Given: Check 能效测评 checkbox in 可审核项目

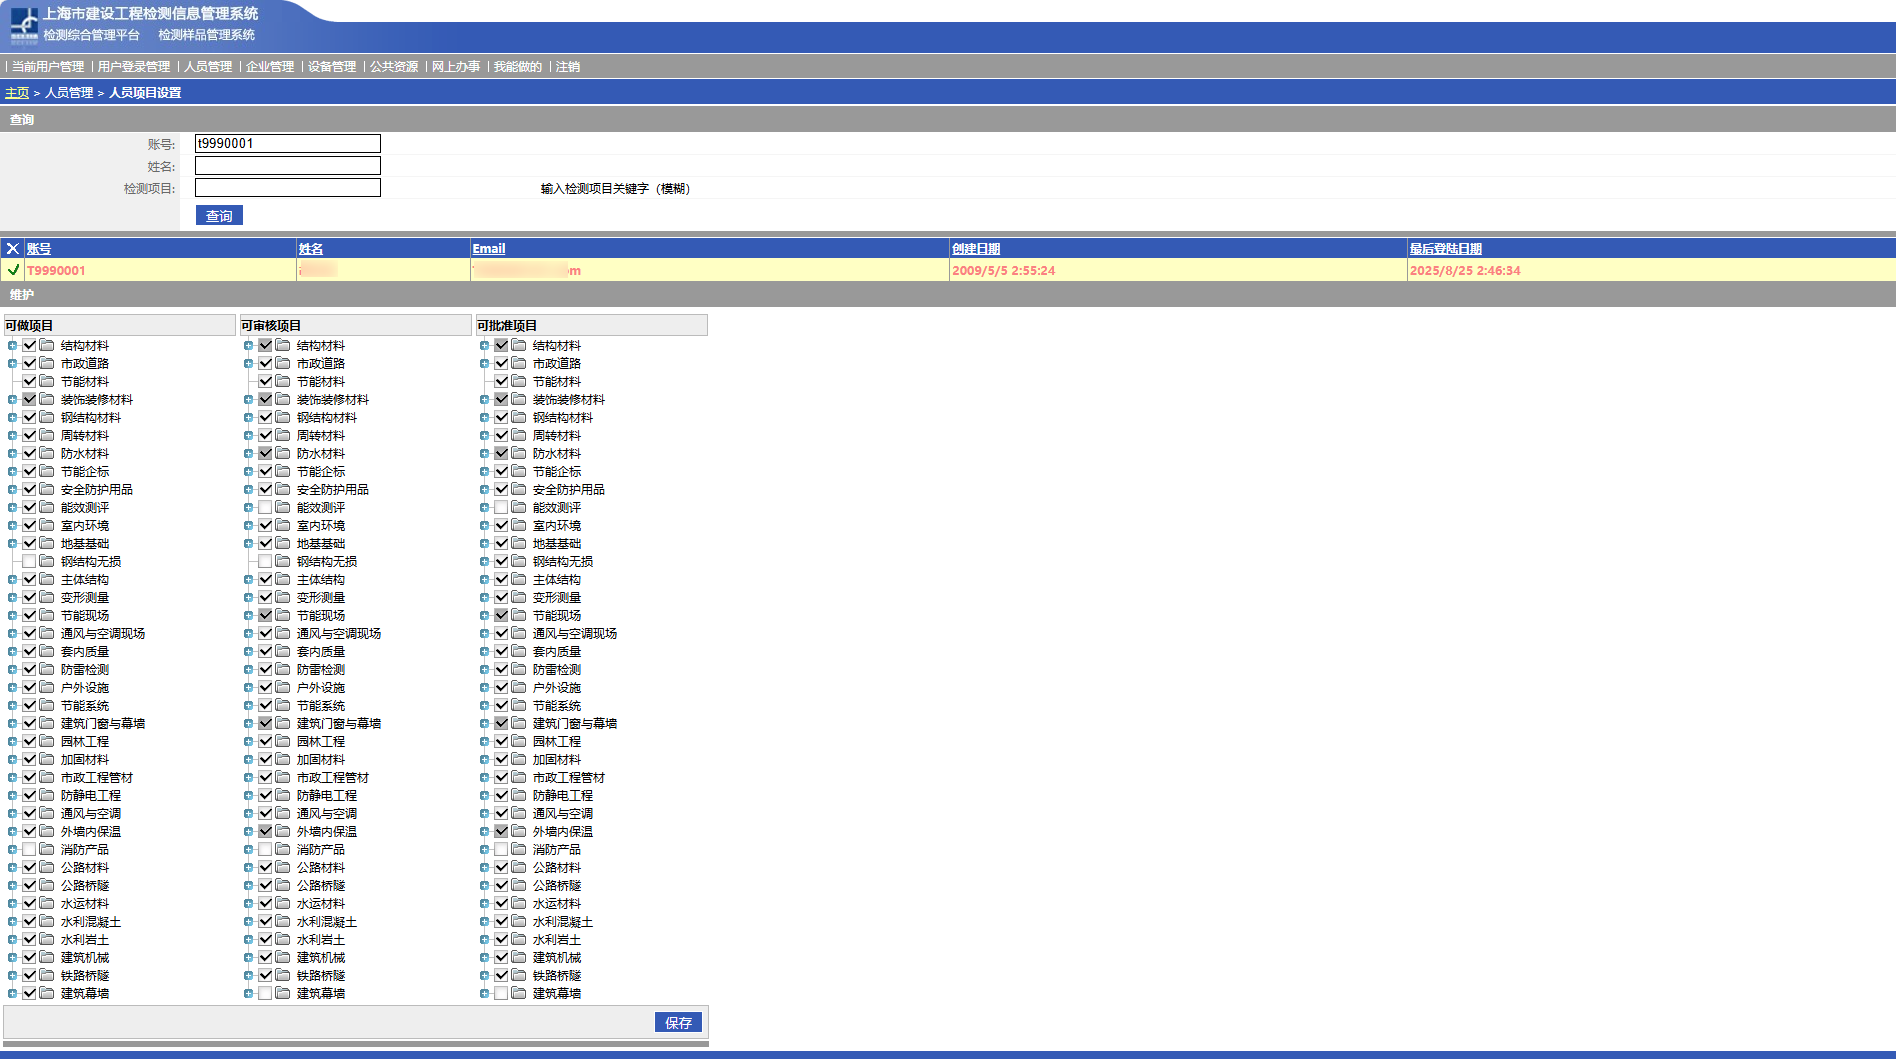Looking at the screenshot, I should coord(266,508).
